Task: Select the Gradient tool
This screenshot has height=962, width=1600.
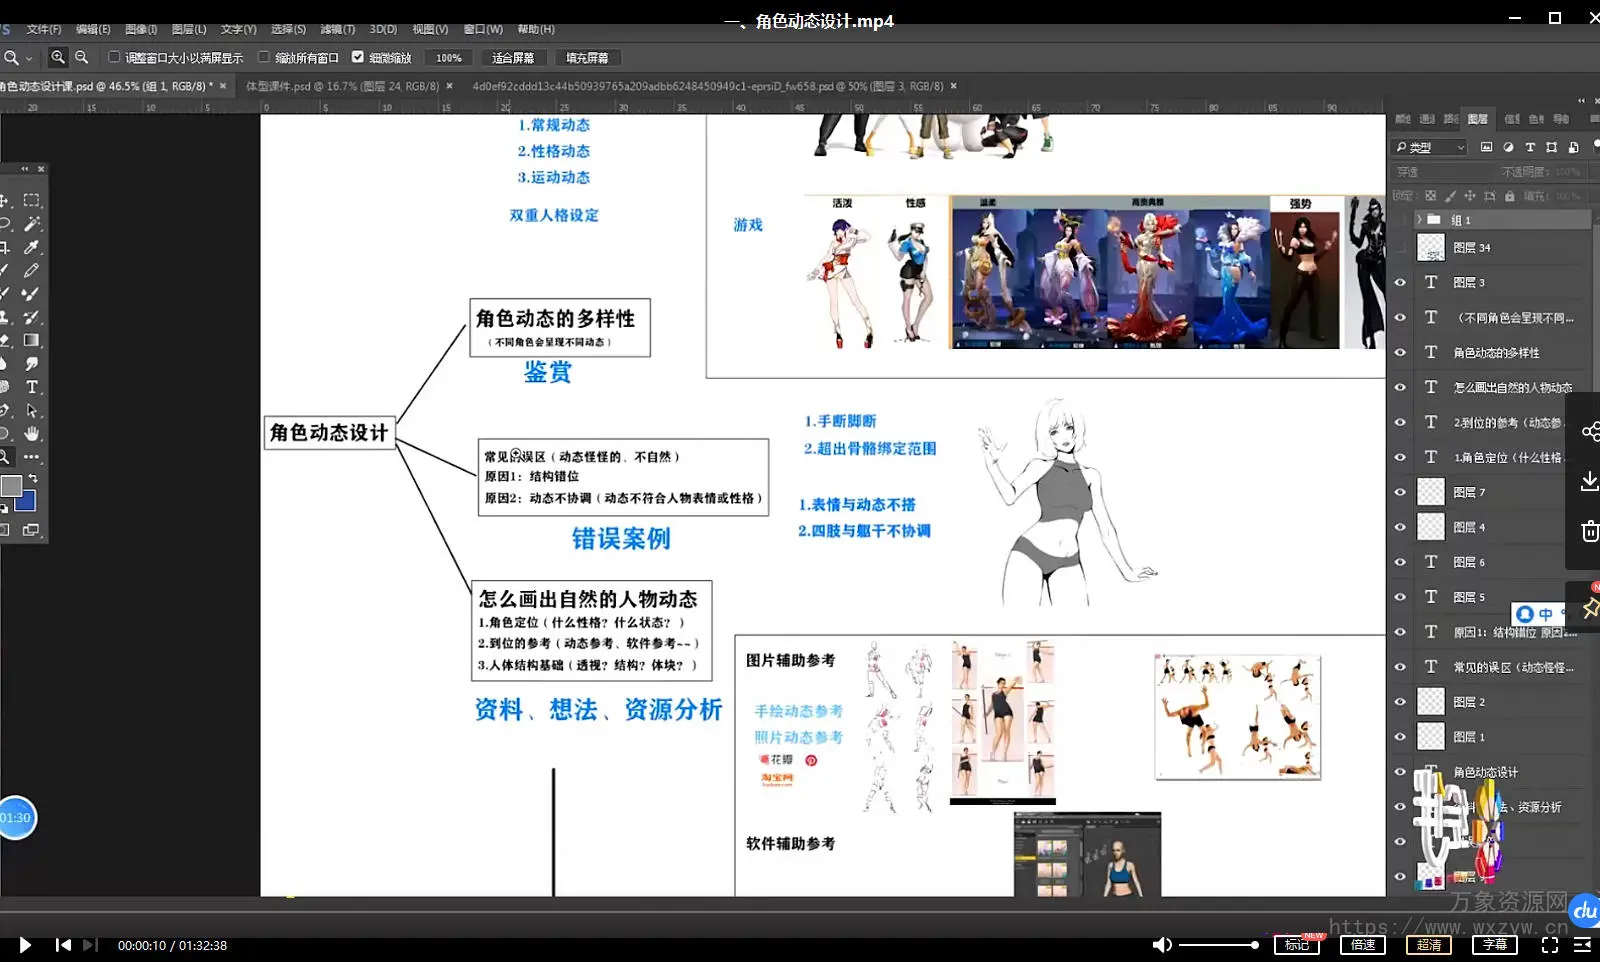Action: click(x=32, y=341)
